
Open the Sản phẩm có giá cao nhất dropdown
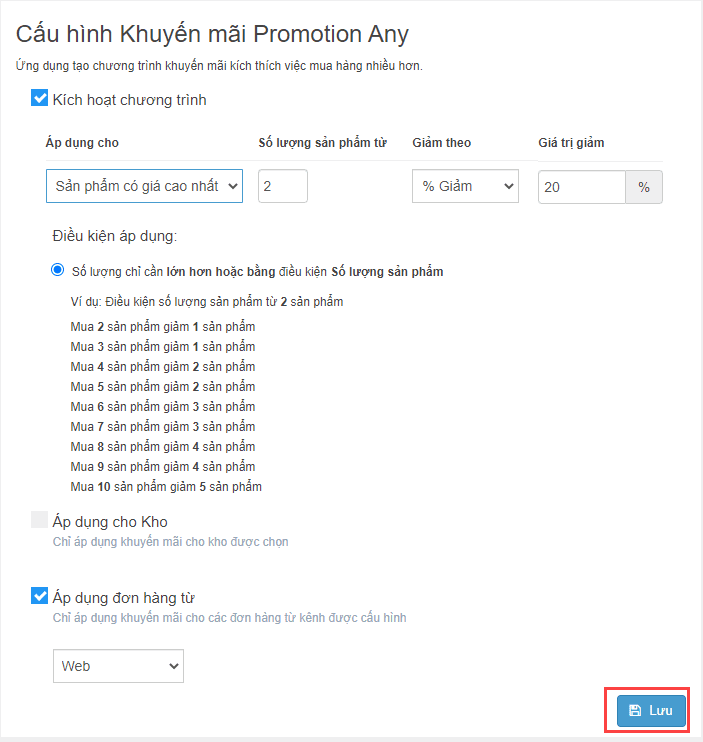[x=144, y=186]
